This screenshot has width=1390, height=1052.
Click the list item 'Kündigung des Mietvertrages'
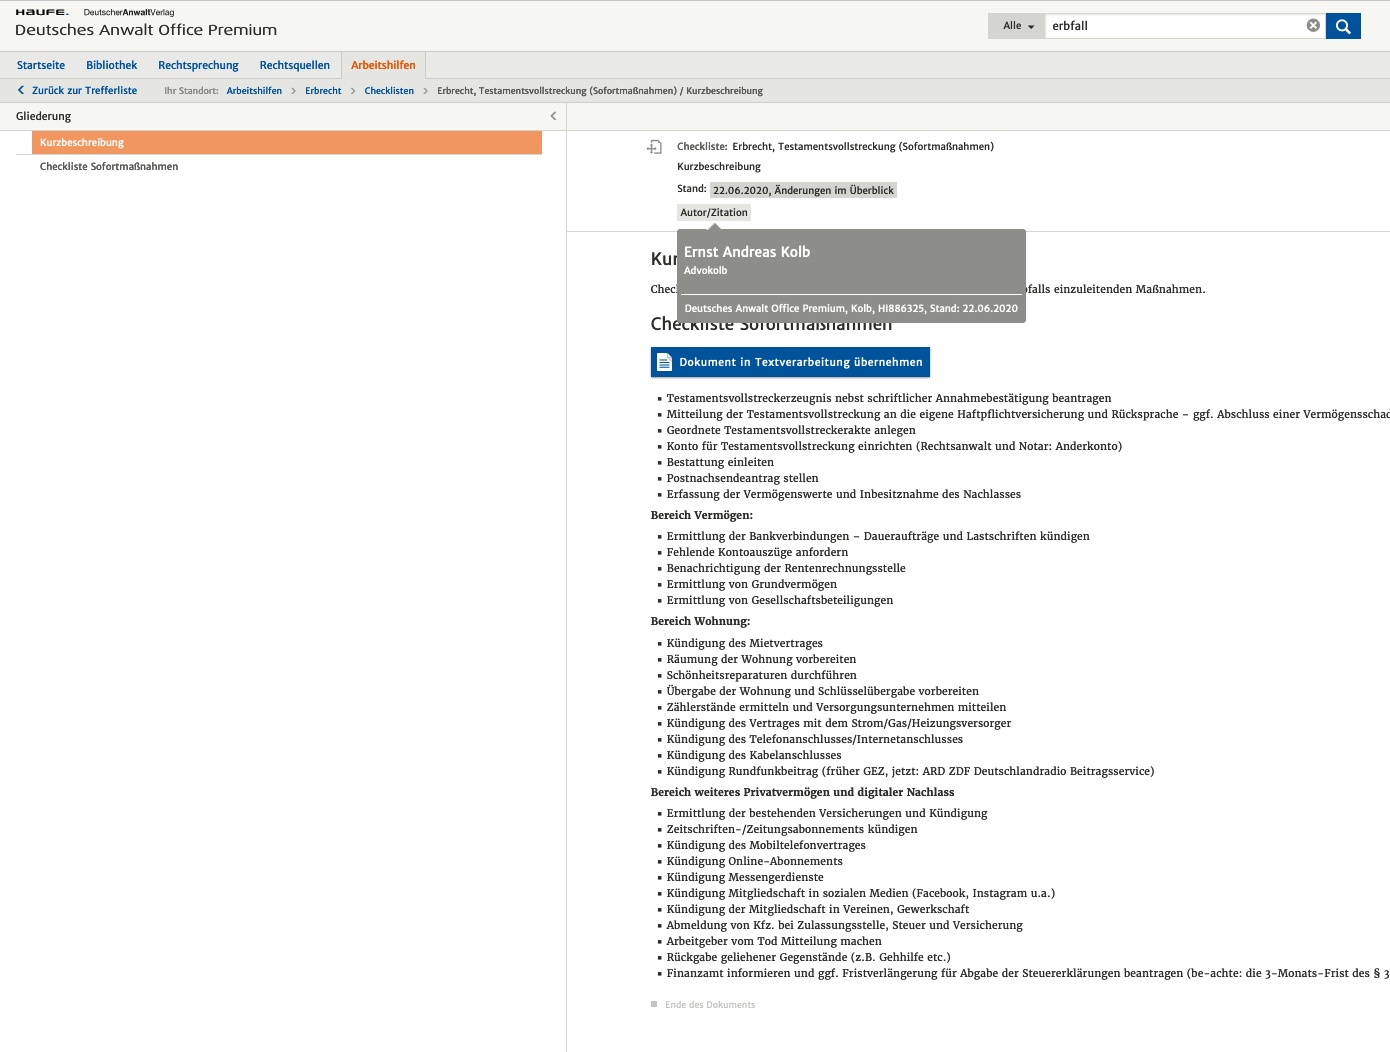coord(745,643)
